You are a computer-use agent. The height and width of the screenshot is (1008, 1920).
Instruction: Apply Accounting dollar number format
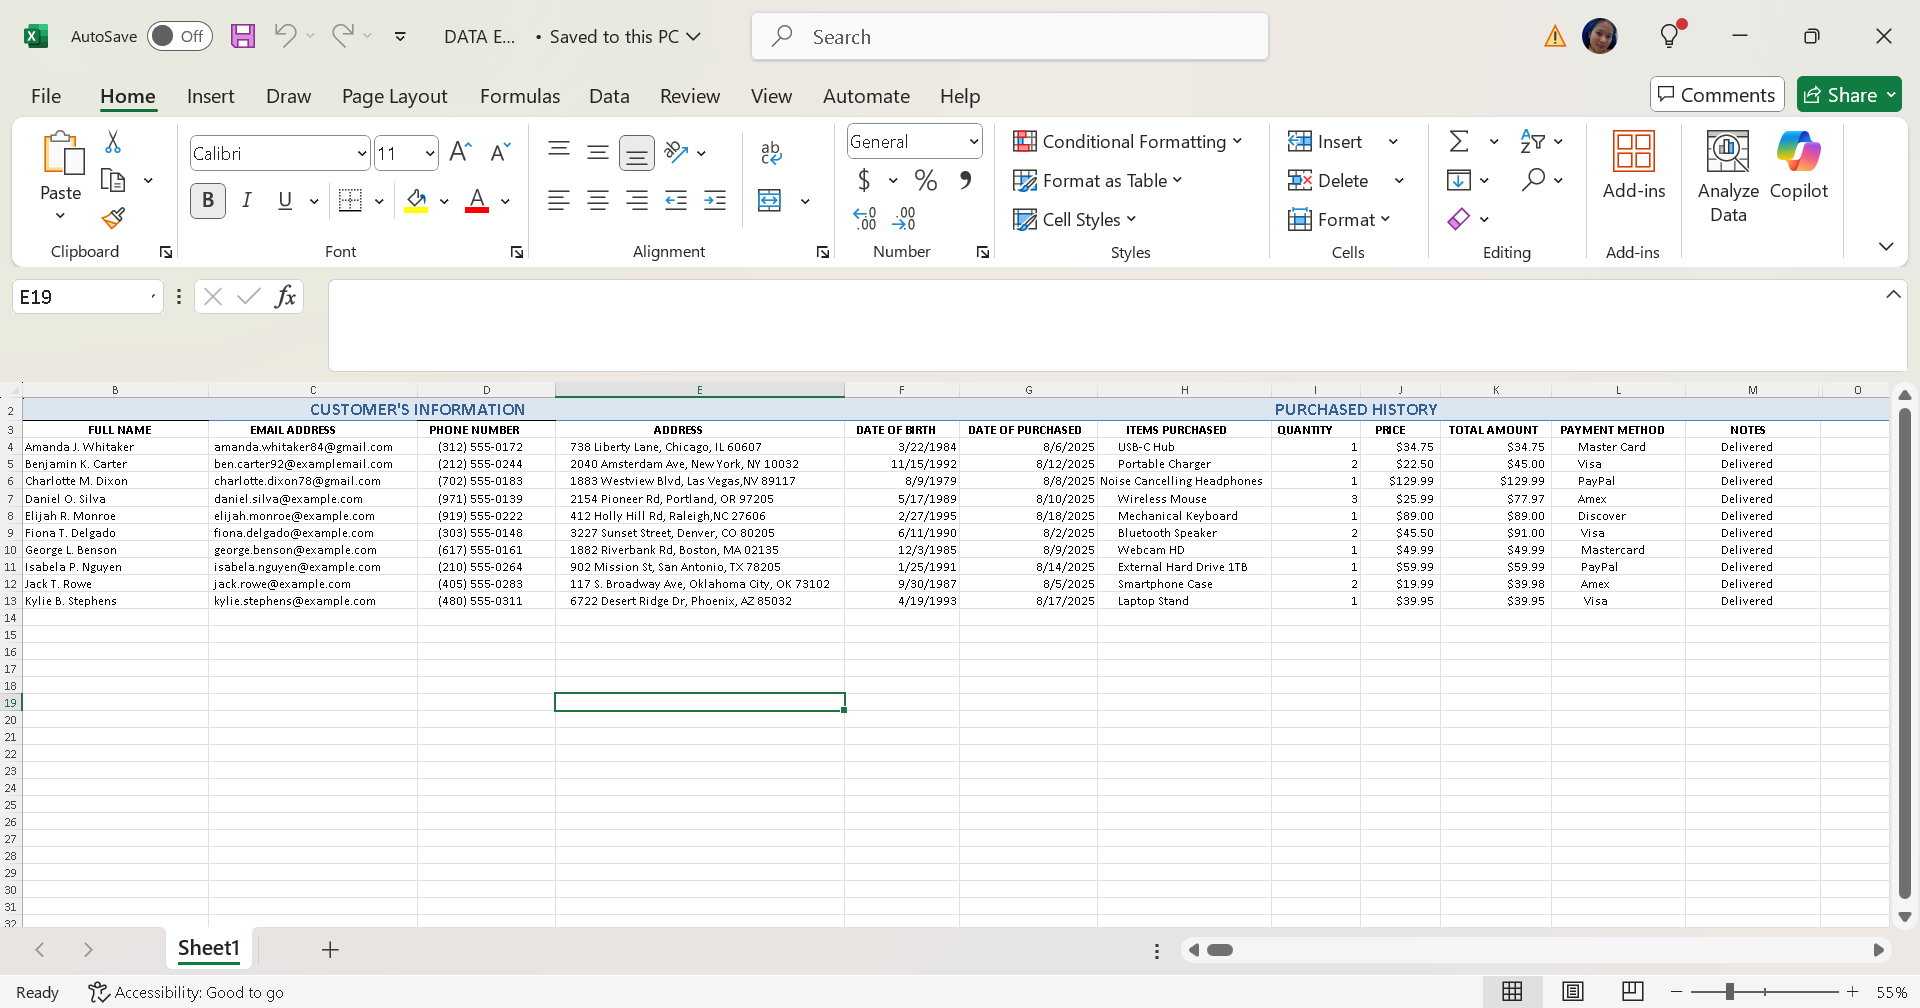(864, 180)
